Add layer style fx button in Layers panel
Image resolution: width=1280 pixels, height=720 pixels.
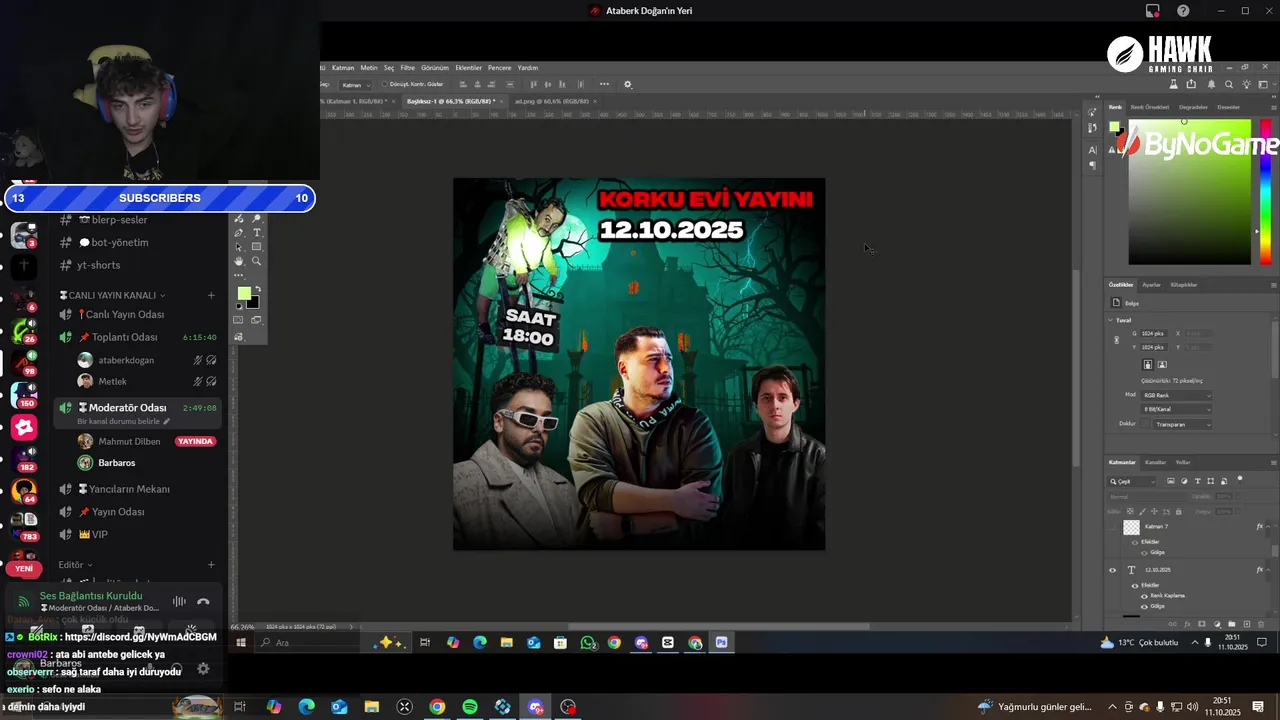(1187, 624)
